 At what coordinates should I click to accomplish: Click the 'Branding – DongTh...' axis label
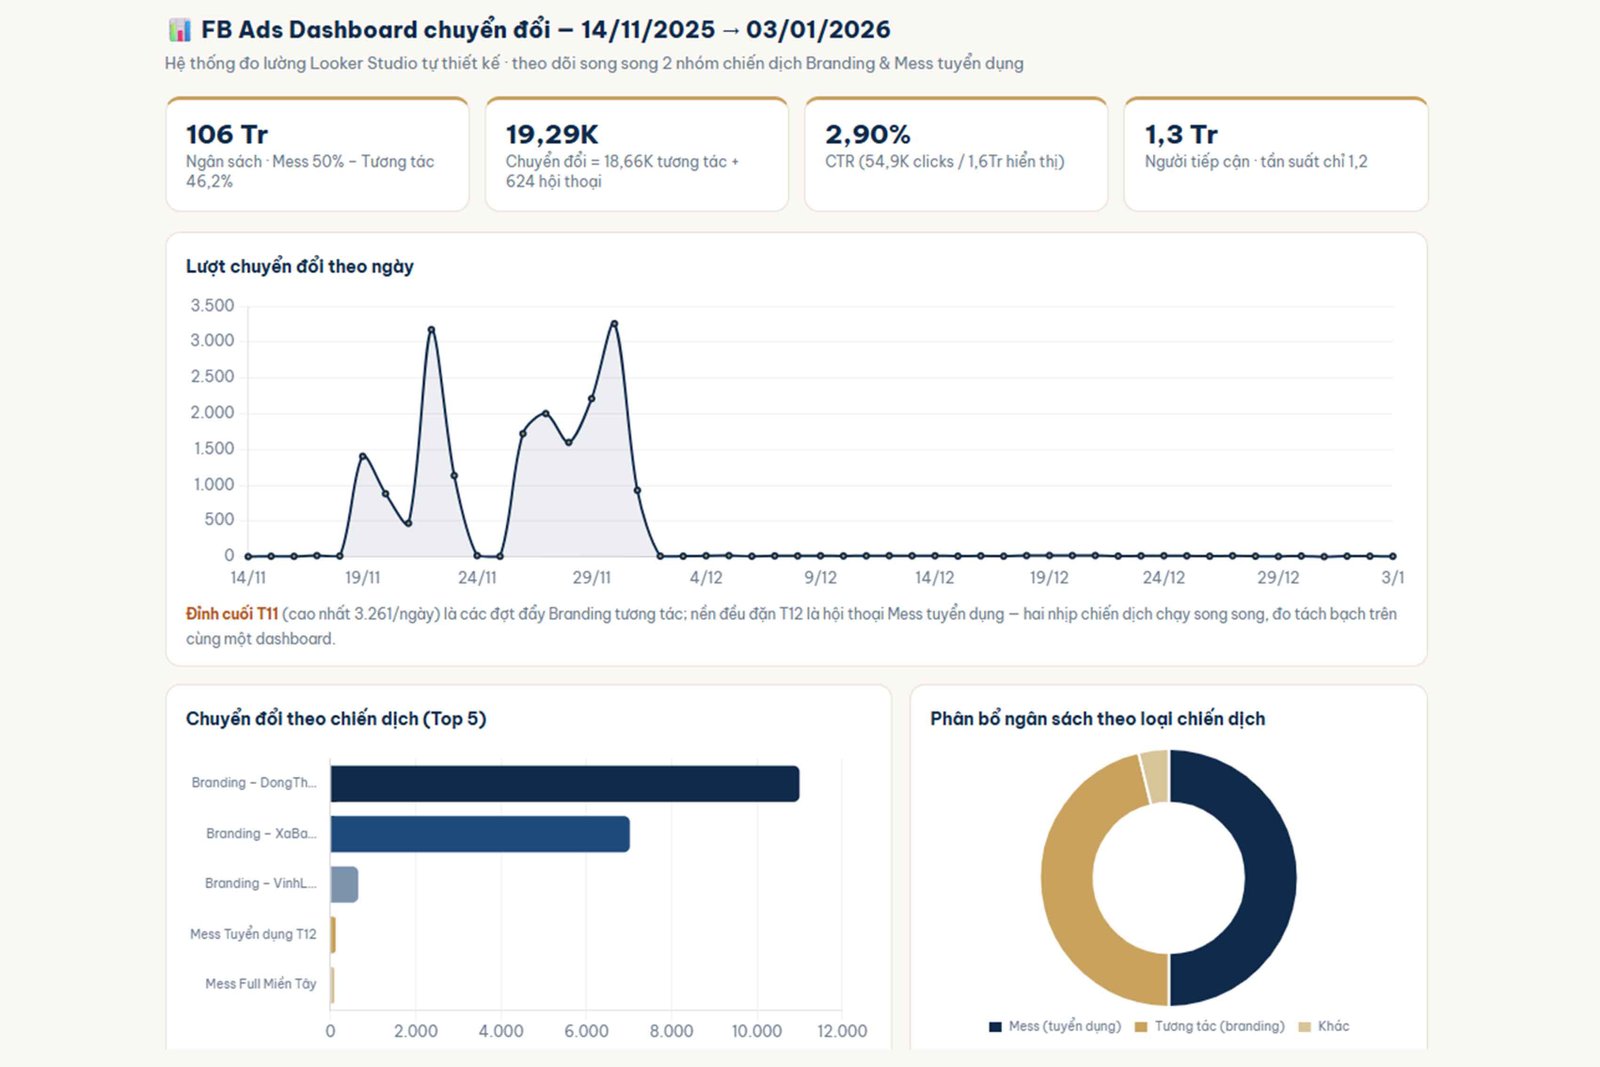click(x=254, y=783)
